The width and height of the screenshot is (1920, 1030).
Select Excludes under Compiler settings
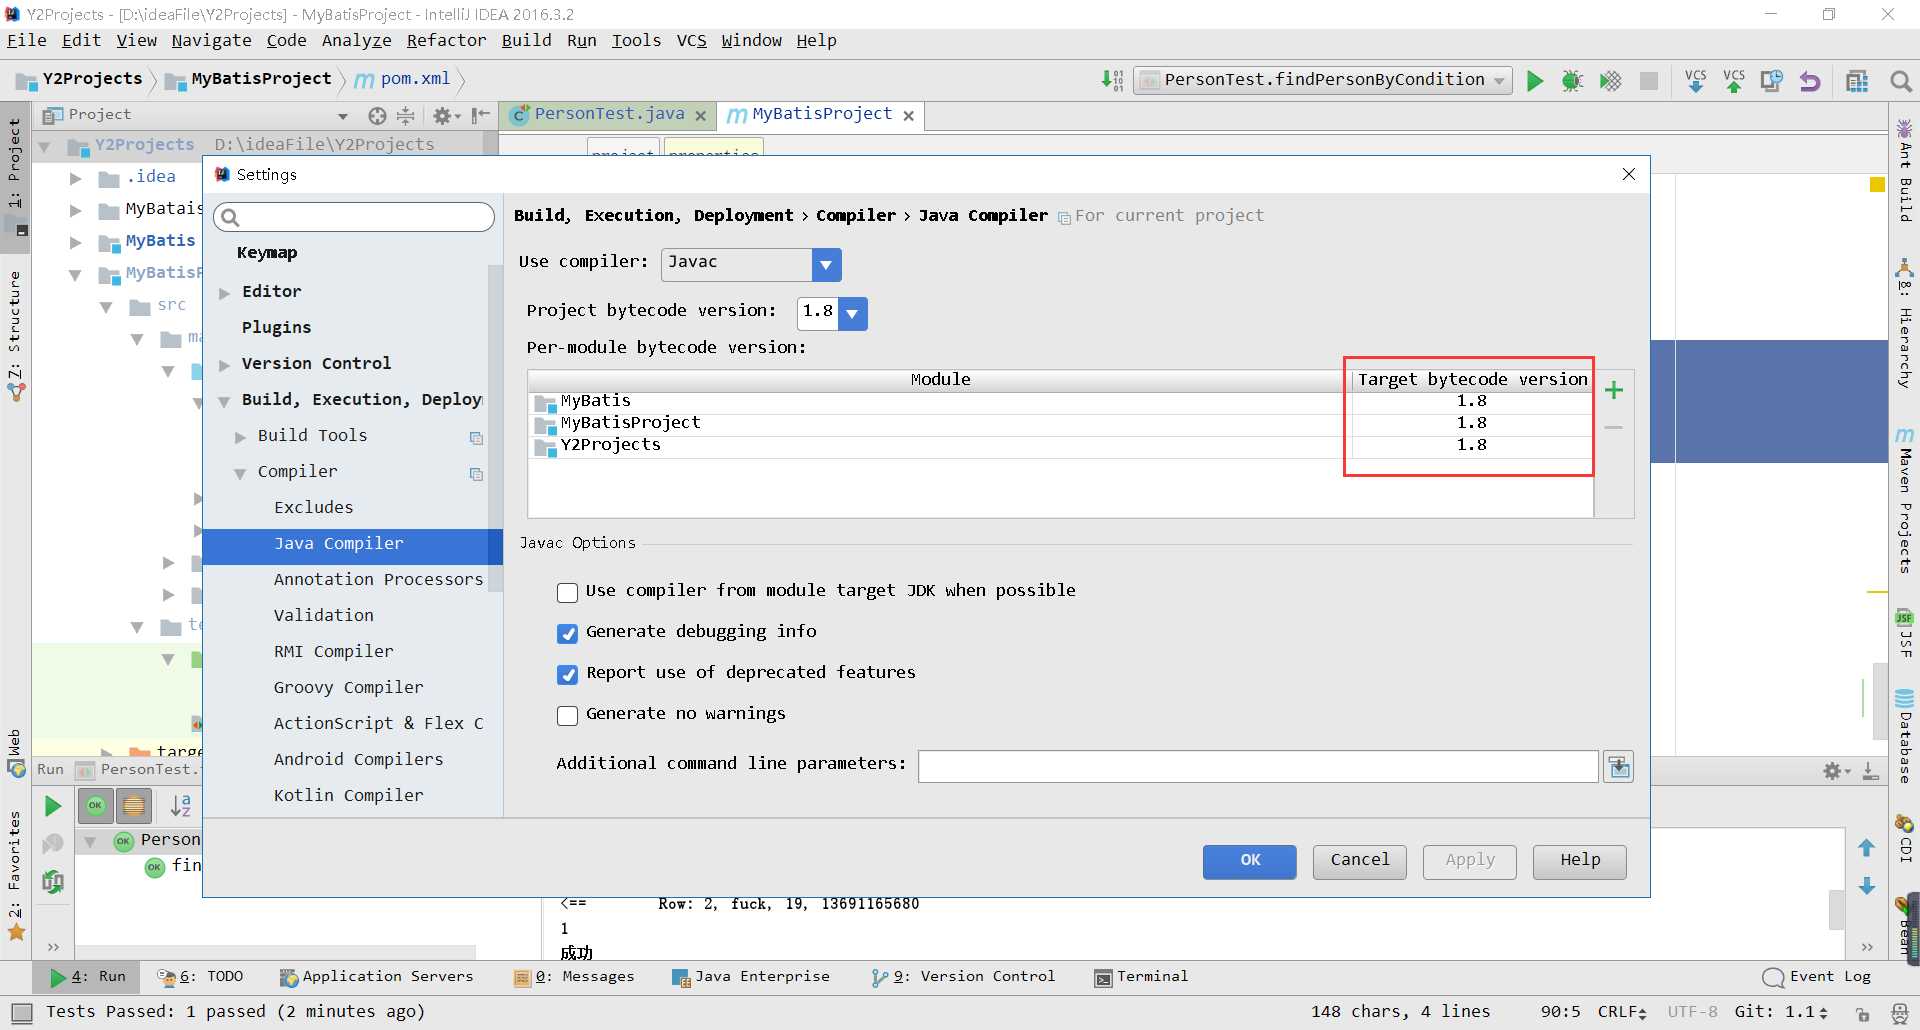pyautogui.click(x=313, y=507)
